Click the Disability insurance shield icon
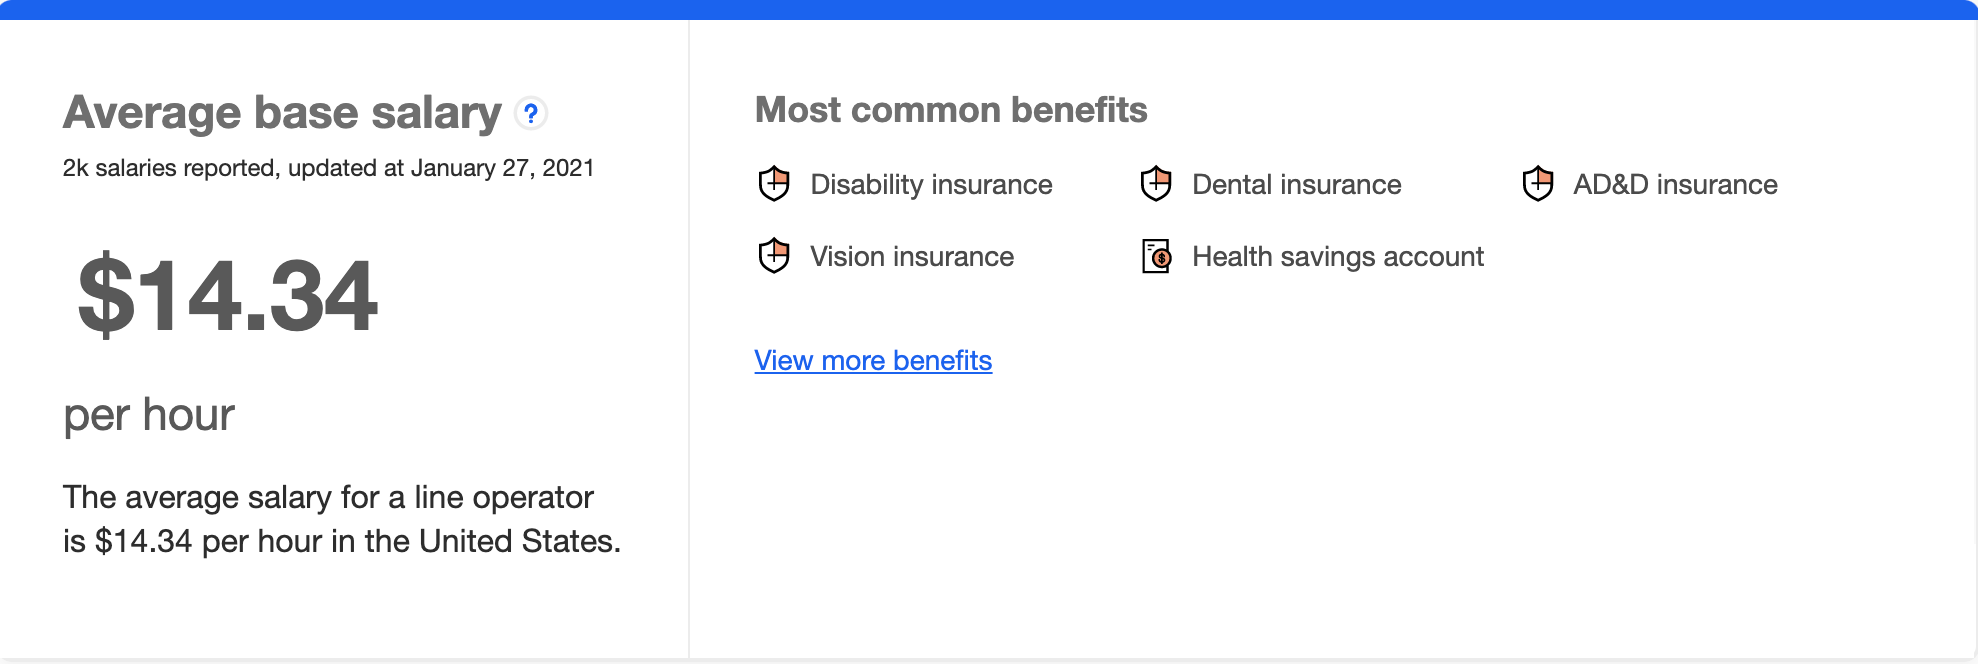Screen dimensions: 1978x664 coord(774,184)
